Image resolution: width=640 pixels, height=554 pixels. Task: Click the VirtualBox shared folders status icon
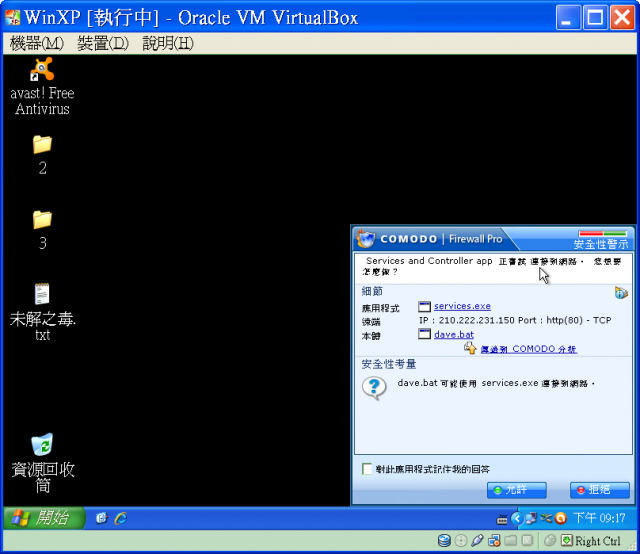(x=511, y=541)
